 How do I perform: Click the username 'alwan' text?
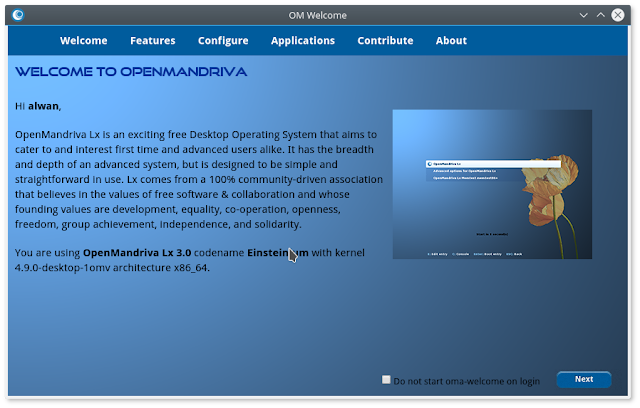pyautogui.click(x=43, y=106)
